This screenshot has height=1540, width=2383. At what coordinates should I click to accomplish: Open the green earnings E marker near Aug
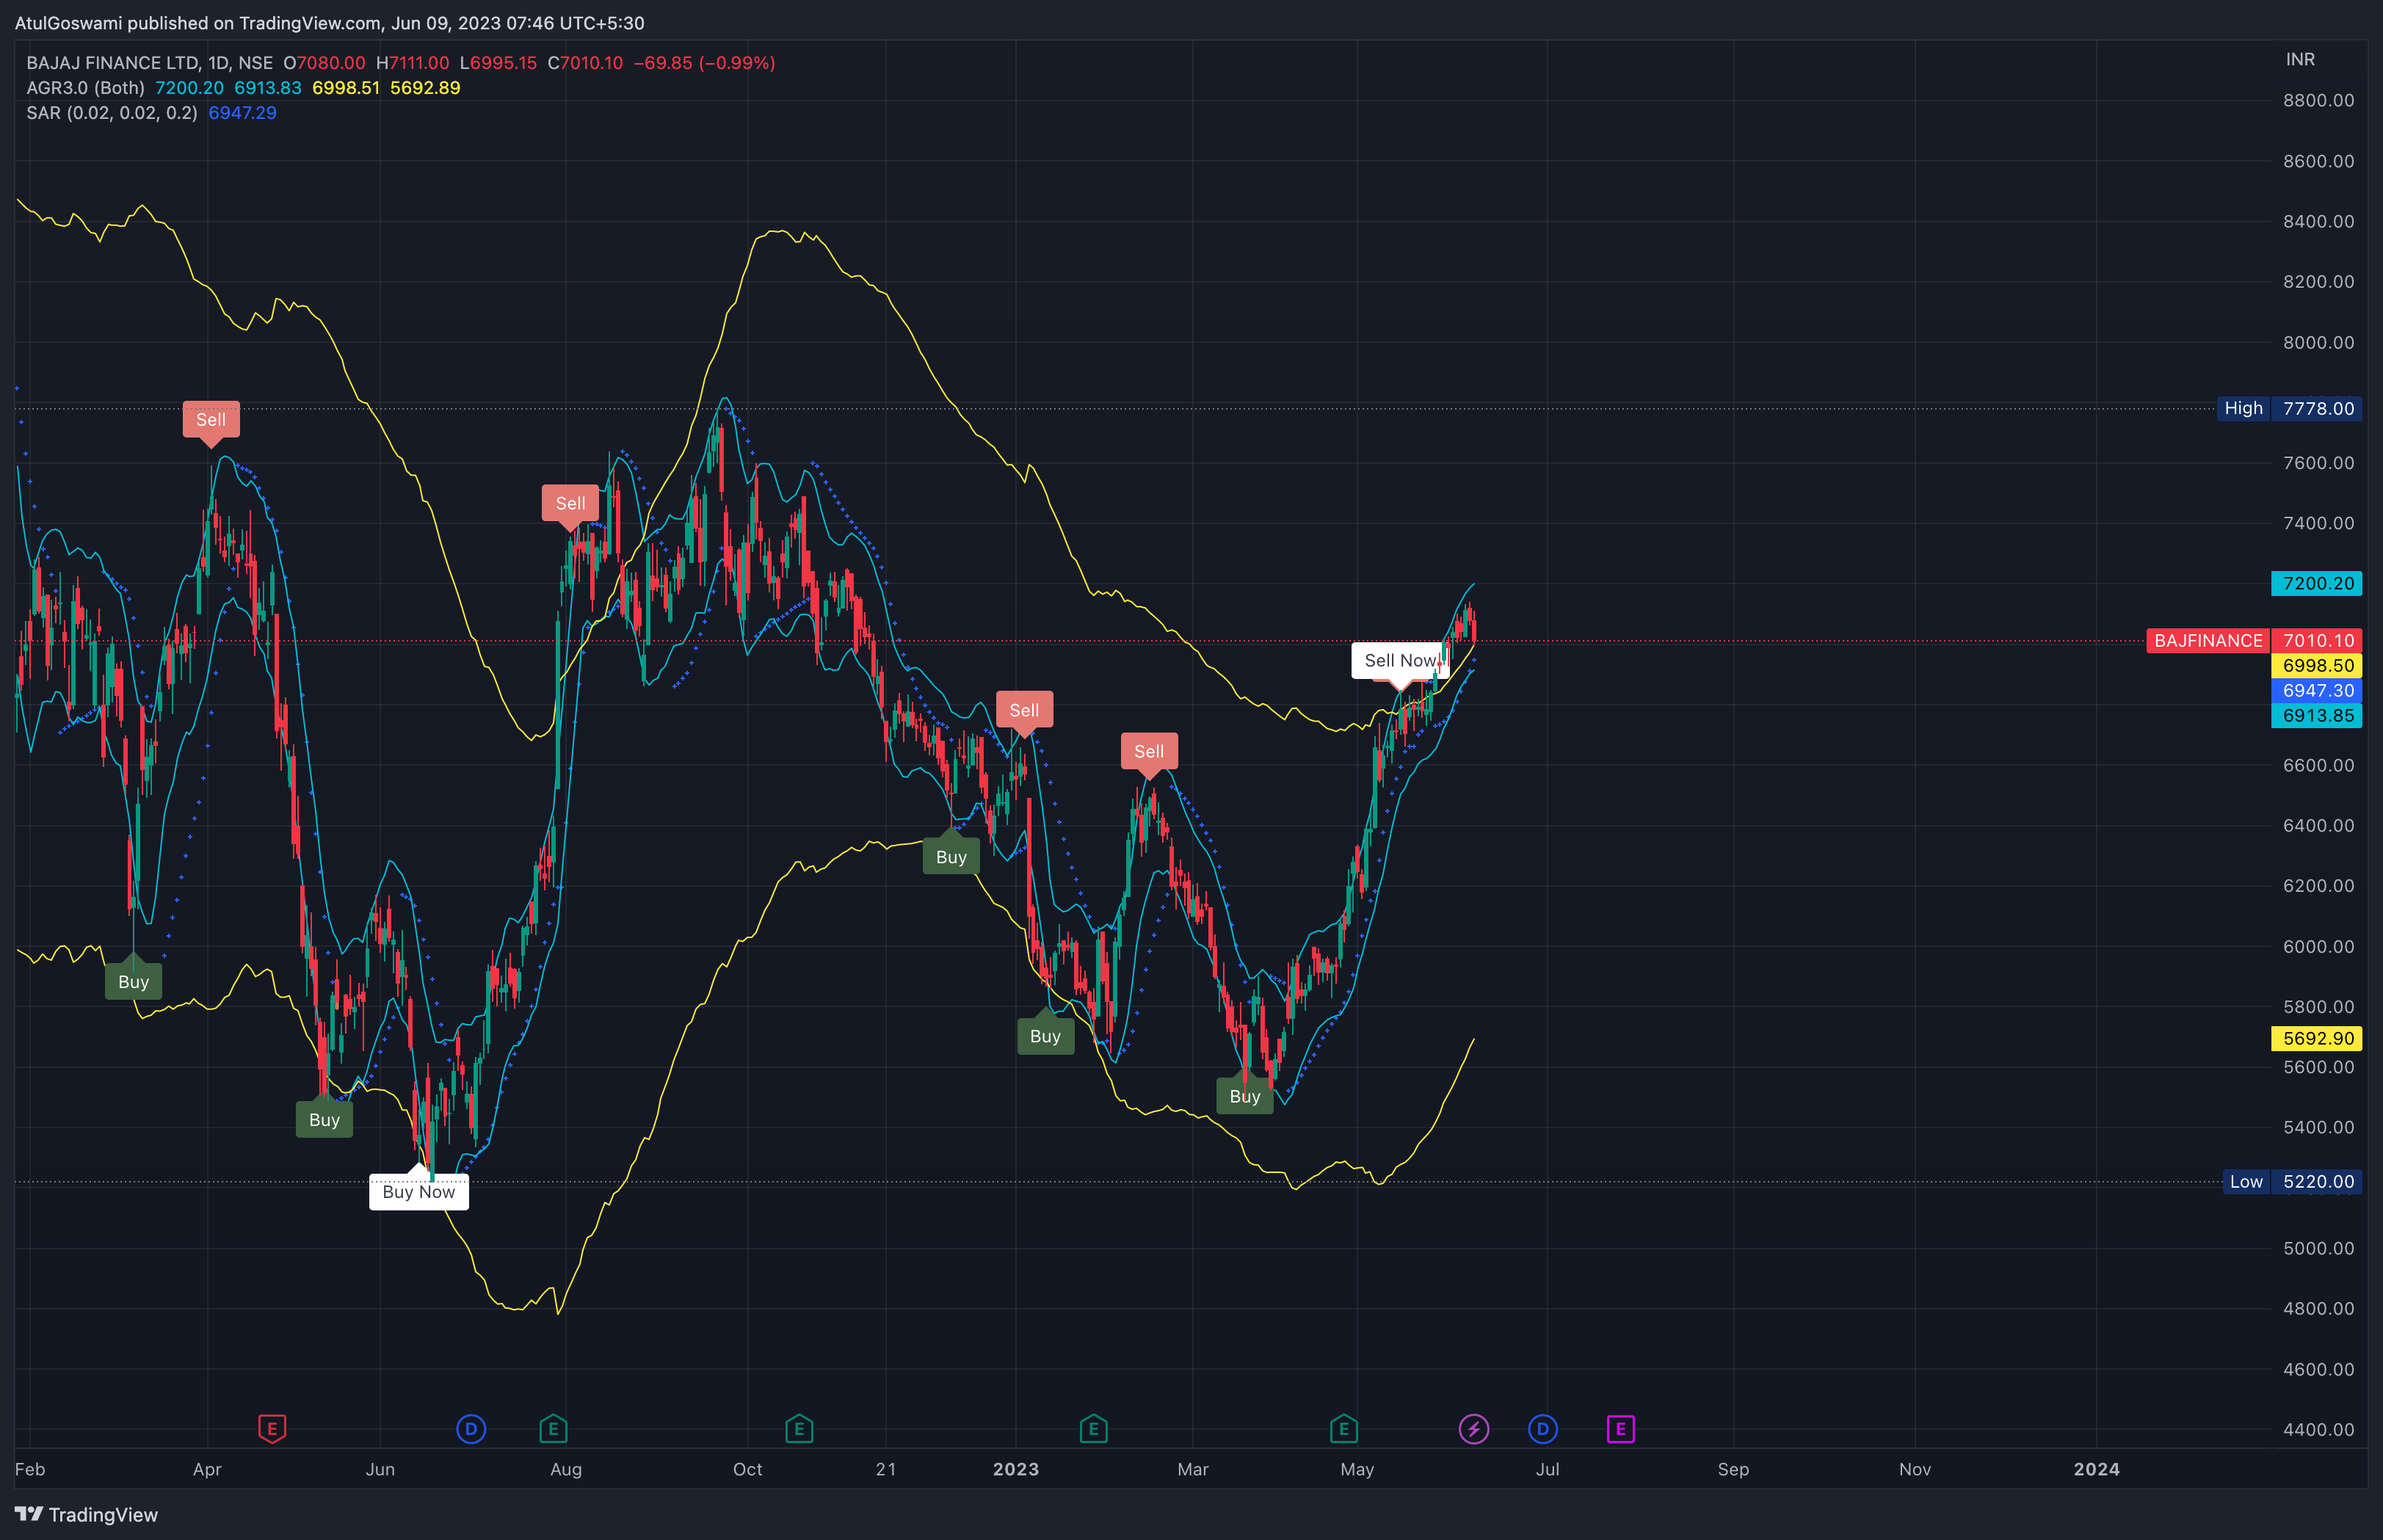553,1429
